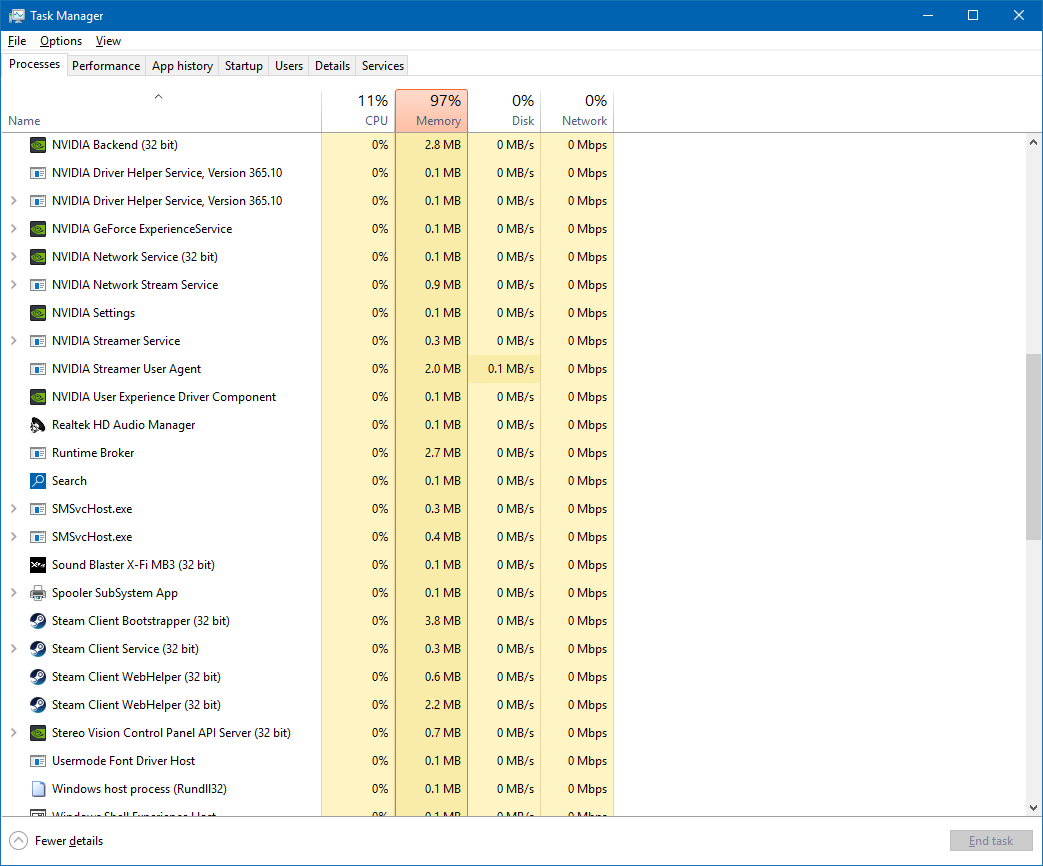This screenshot has width=1043, height=866.
Task: Click the SMSvcHost.exe 0.3 MB row icon
Action: (x=38, y=509)
